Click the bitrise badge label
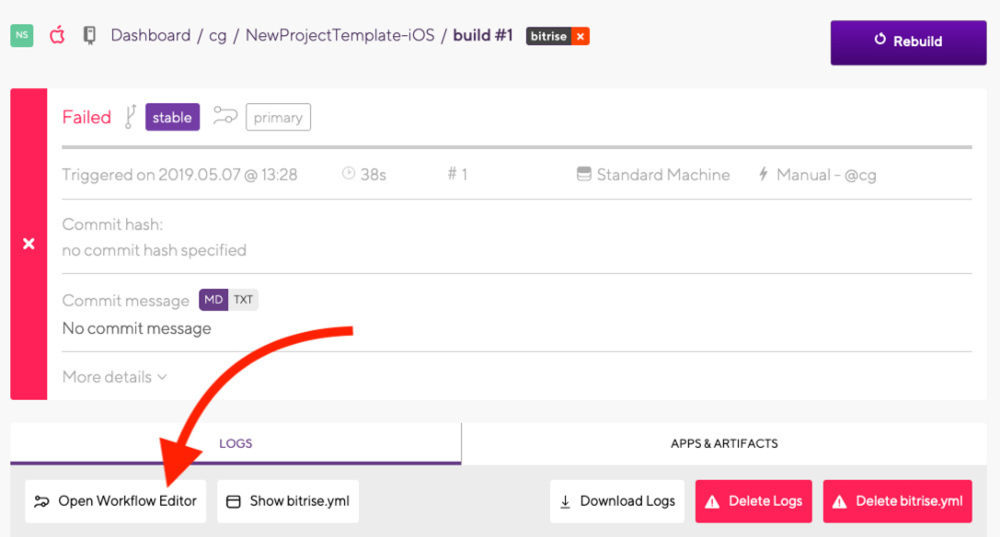1000x537 pixels. (x=548, y=36)
